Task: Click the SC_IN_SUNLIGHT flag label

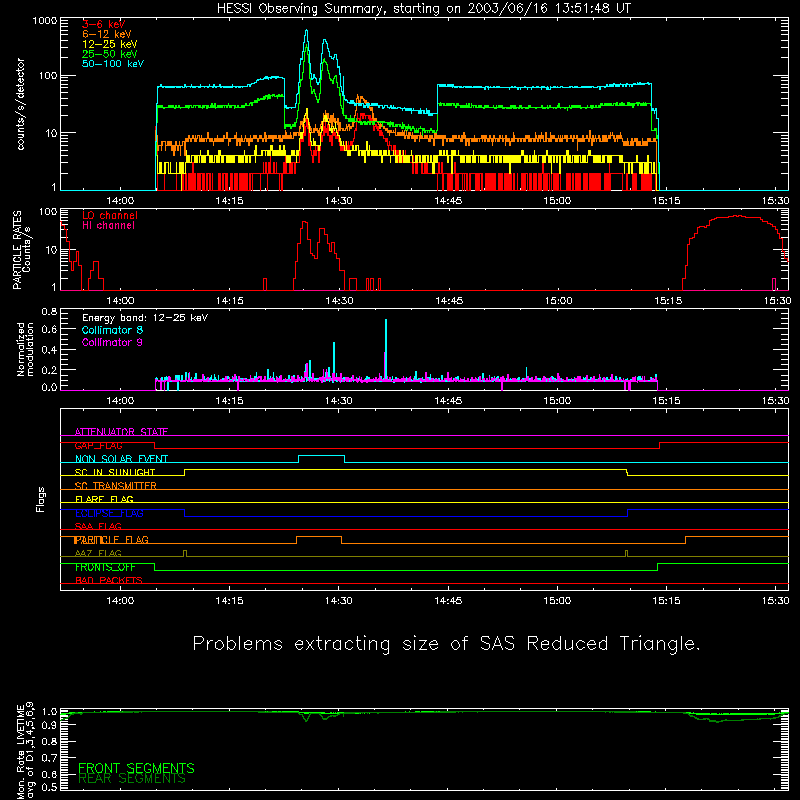Action: point(115,472)
